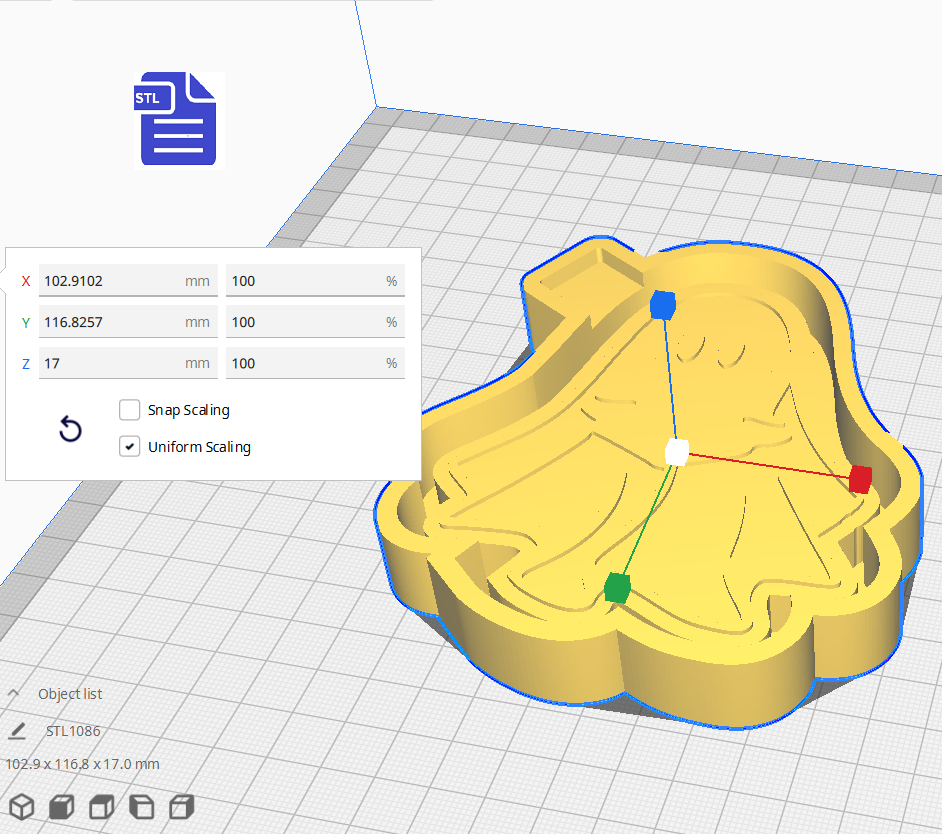Enable Snap Scaling

(129, 409)
